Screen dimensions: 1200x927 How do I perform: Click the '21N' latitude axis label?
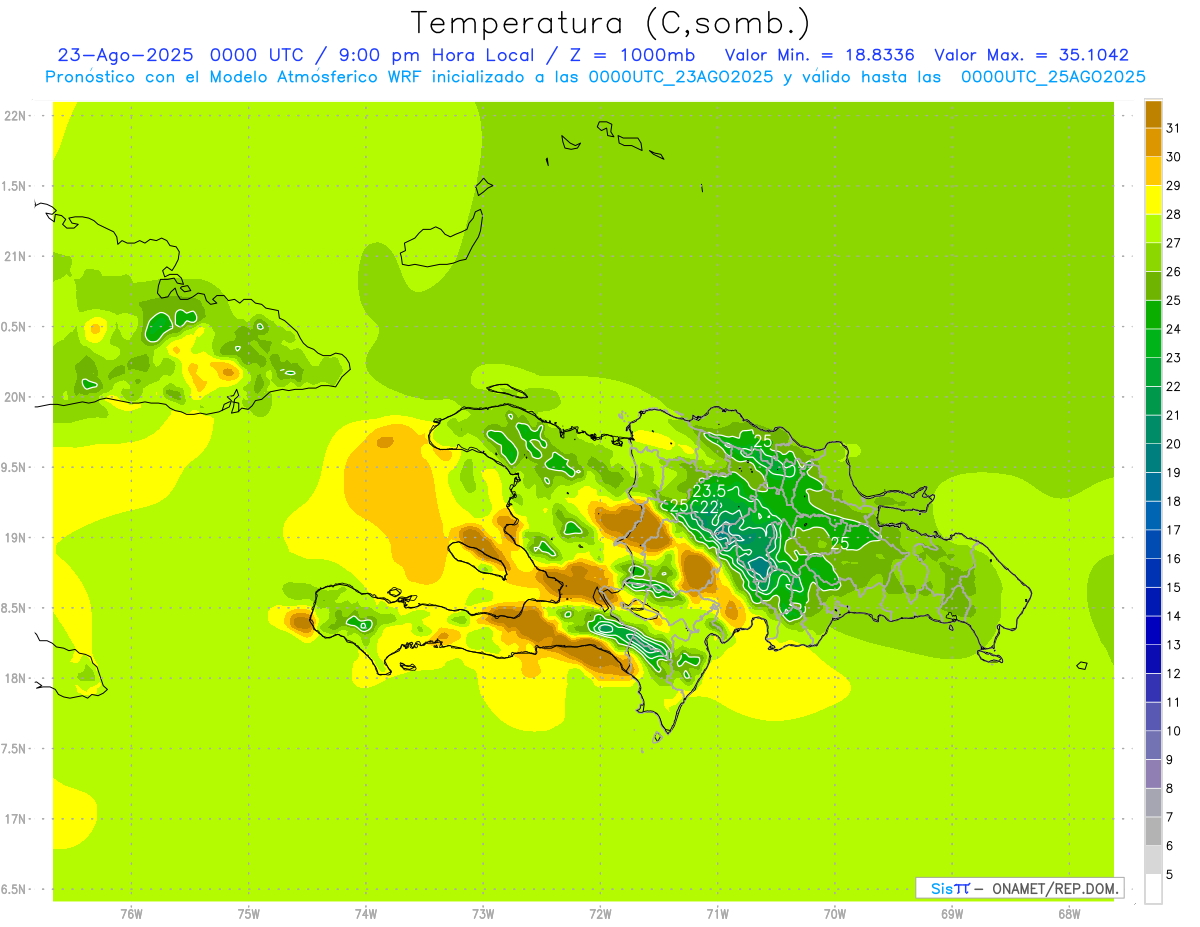15,256
